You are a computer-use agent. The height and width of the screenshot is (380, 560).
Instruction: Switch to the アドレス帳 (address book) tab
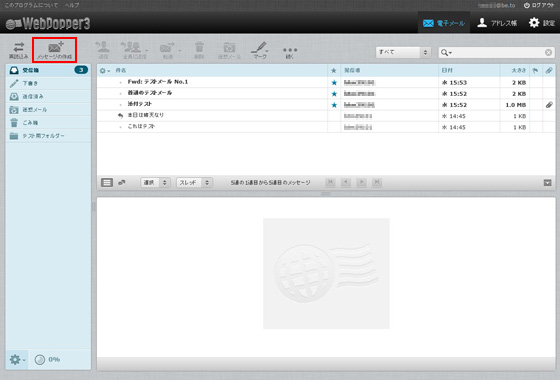click(x=498, y=23)
